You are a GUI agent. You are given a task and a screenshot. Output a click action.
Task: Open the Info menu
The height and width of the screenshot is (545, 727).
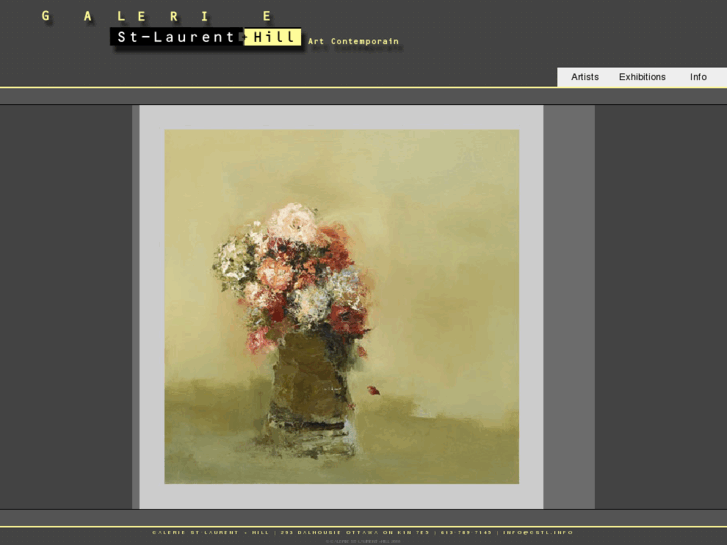(698, 77)
